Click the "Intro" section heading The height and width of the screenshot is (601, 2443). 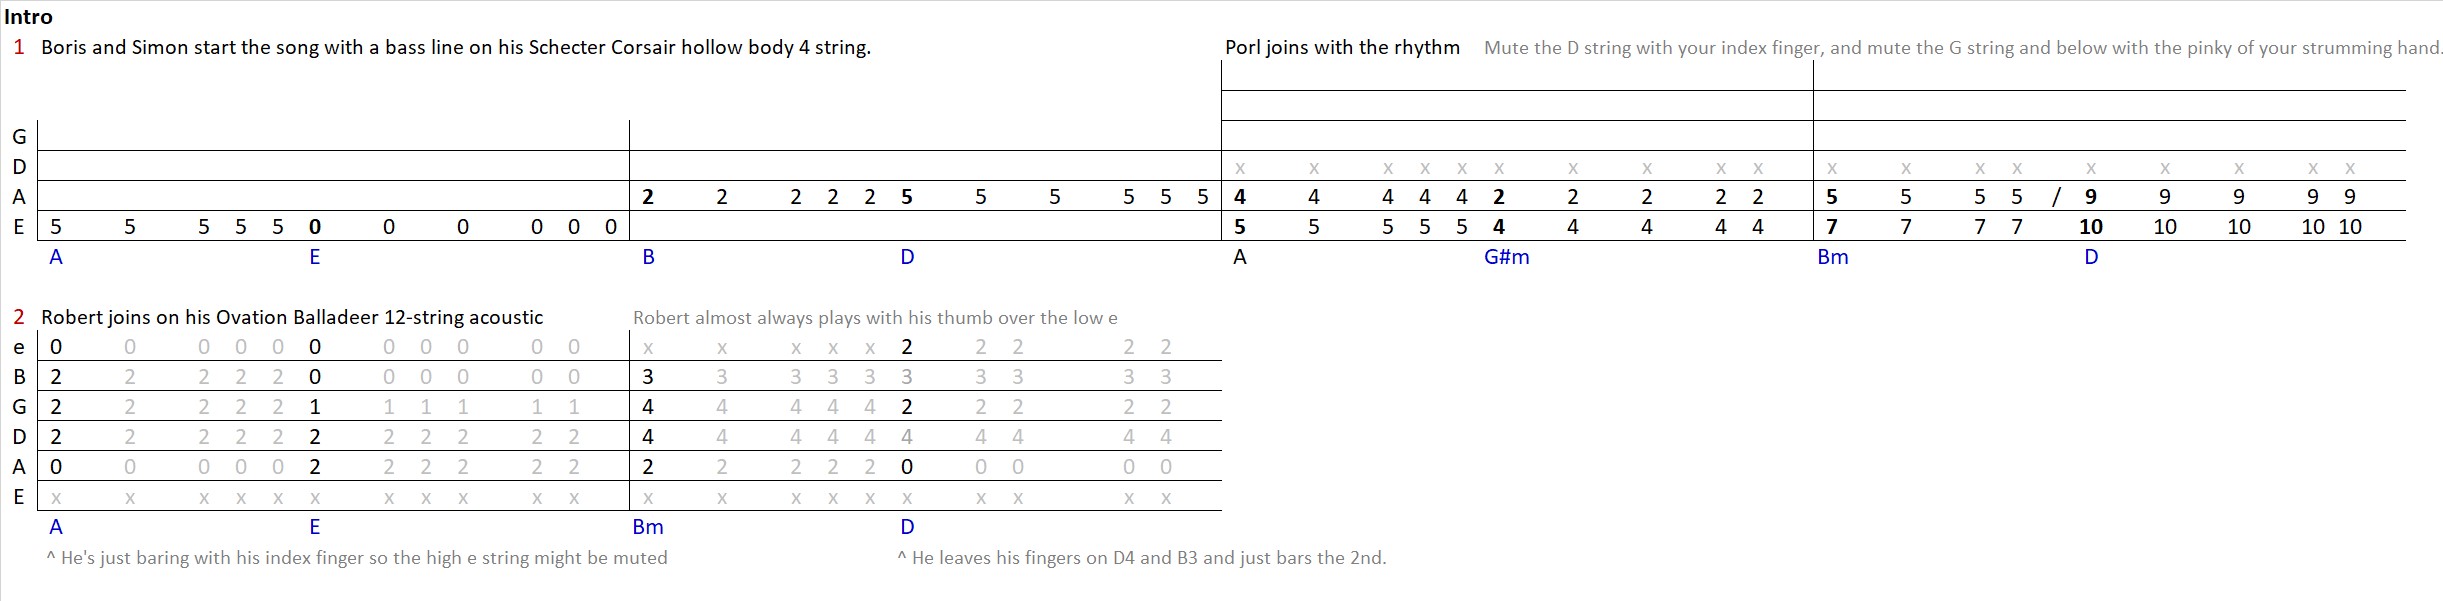pyautogui.click(x=28, y=17)
